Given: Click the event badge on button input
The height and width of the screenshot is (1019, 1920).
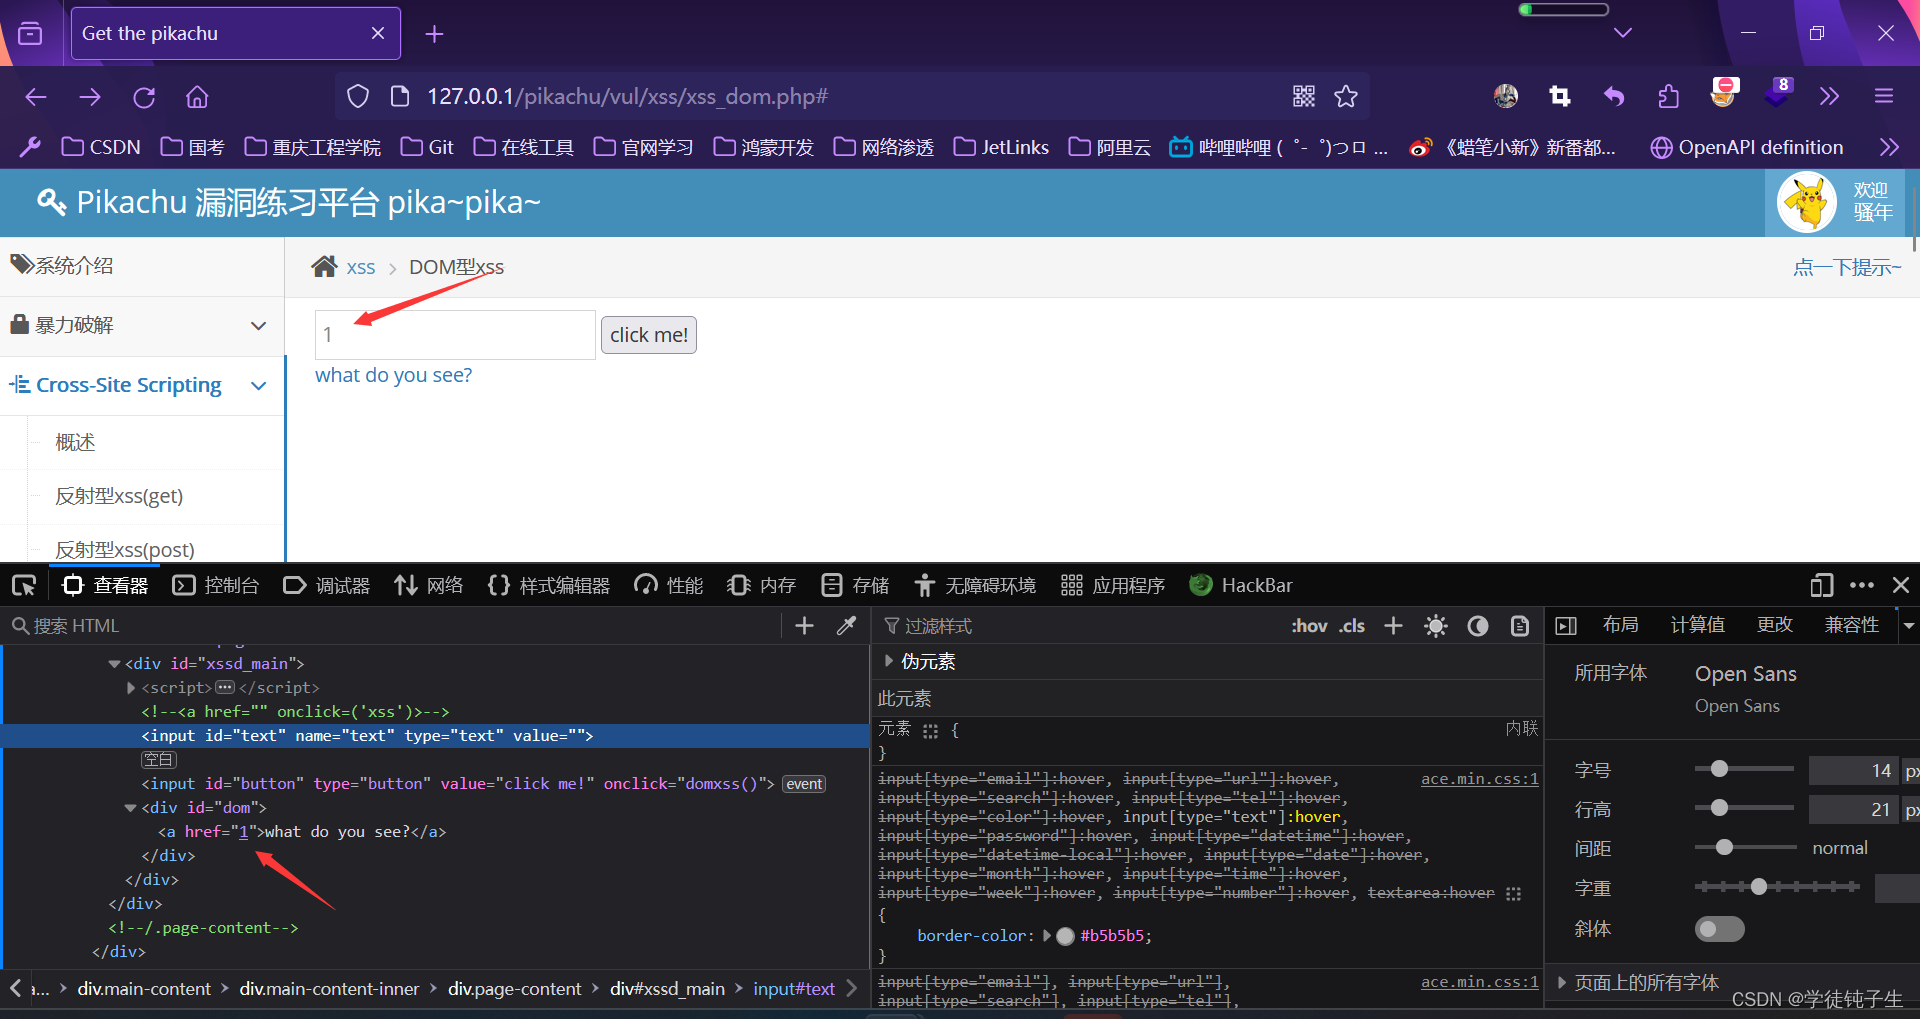Looking at the screenshot, I should click(x=804, y=784).
